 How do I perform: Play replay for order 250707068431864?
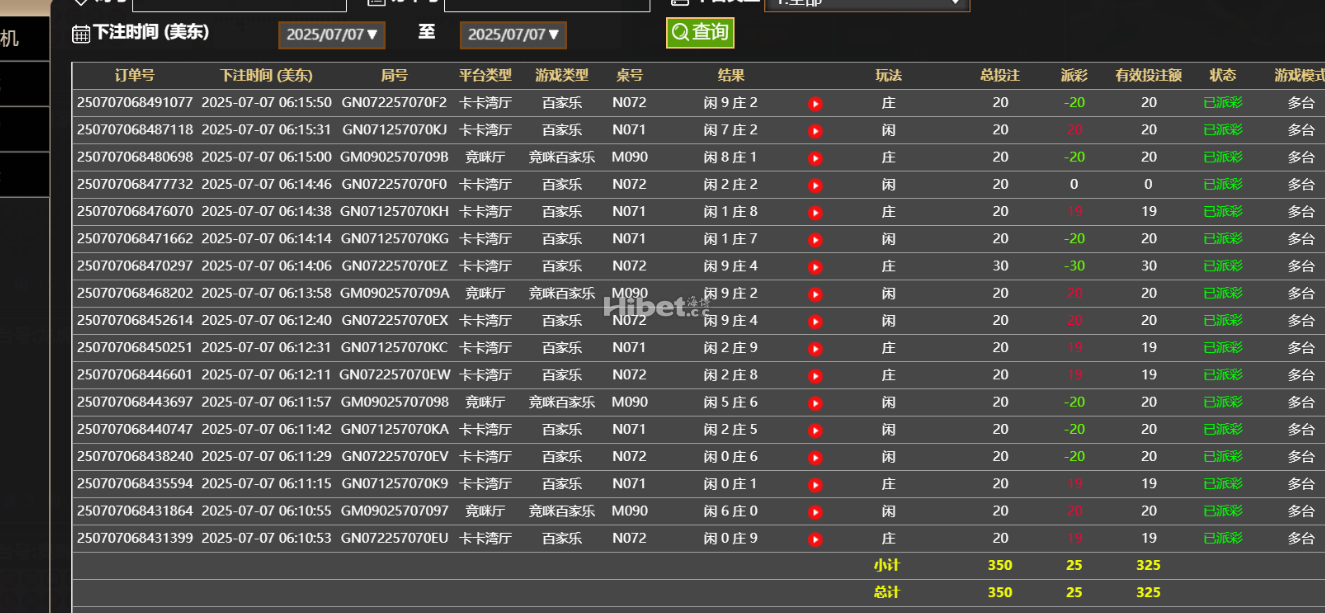point(815,510)
